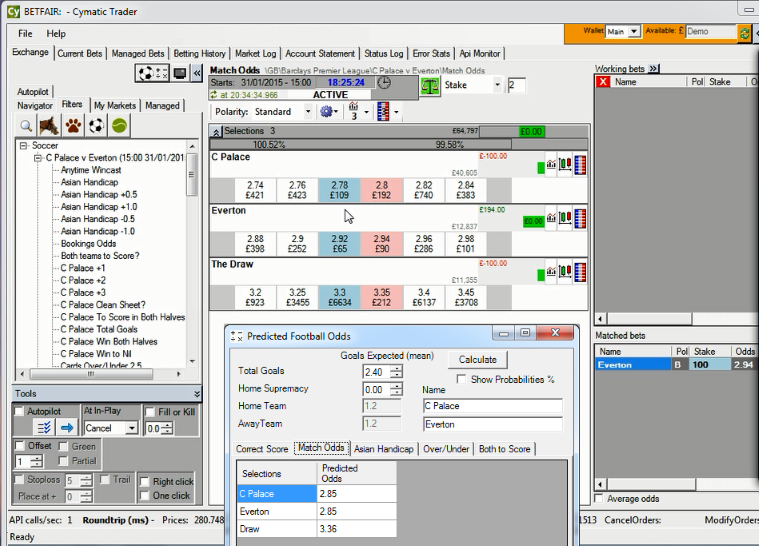Back C Palace at 2.78
The height and width of the screenshot is (546, 759).
[x=339, y=190]
